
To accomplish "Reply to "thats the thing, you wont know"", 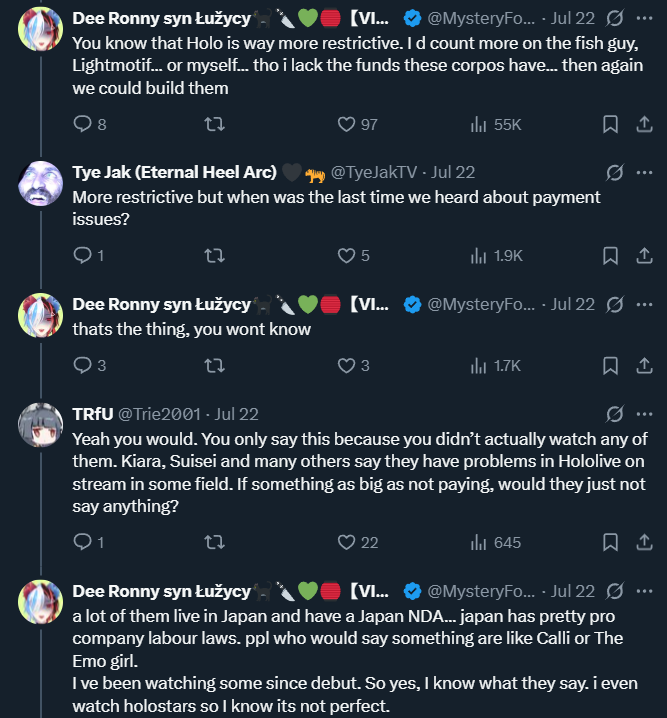I will click(83, 366).
